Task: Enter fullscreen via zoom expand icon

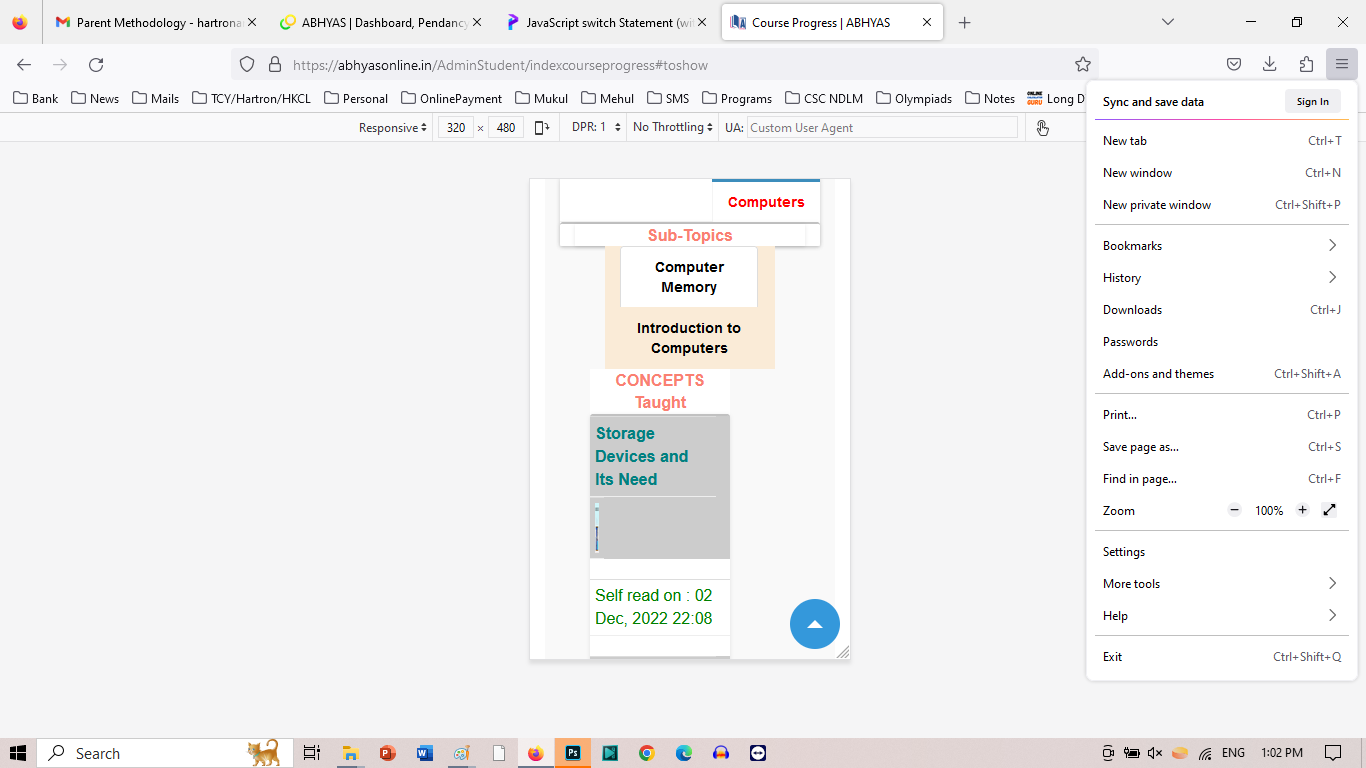Action: [1329, 510]
